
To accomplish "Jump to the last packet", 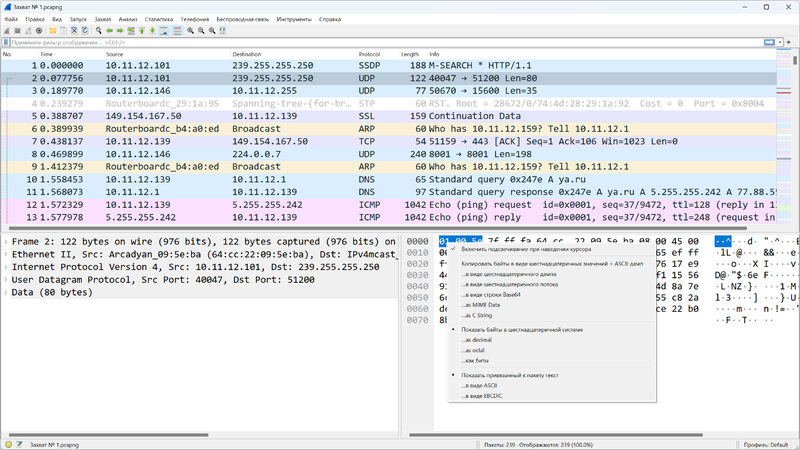I will [x=153, y=31].
